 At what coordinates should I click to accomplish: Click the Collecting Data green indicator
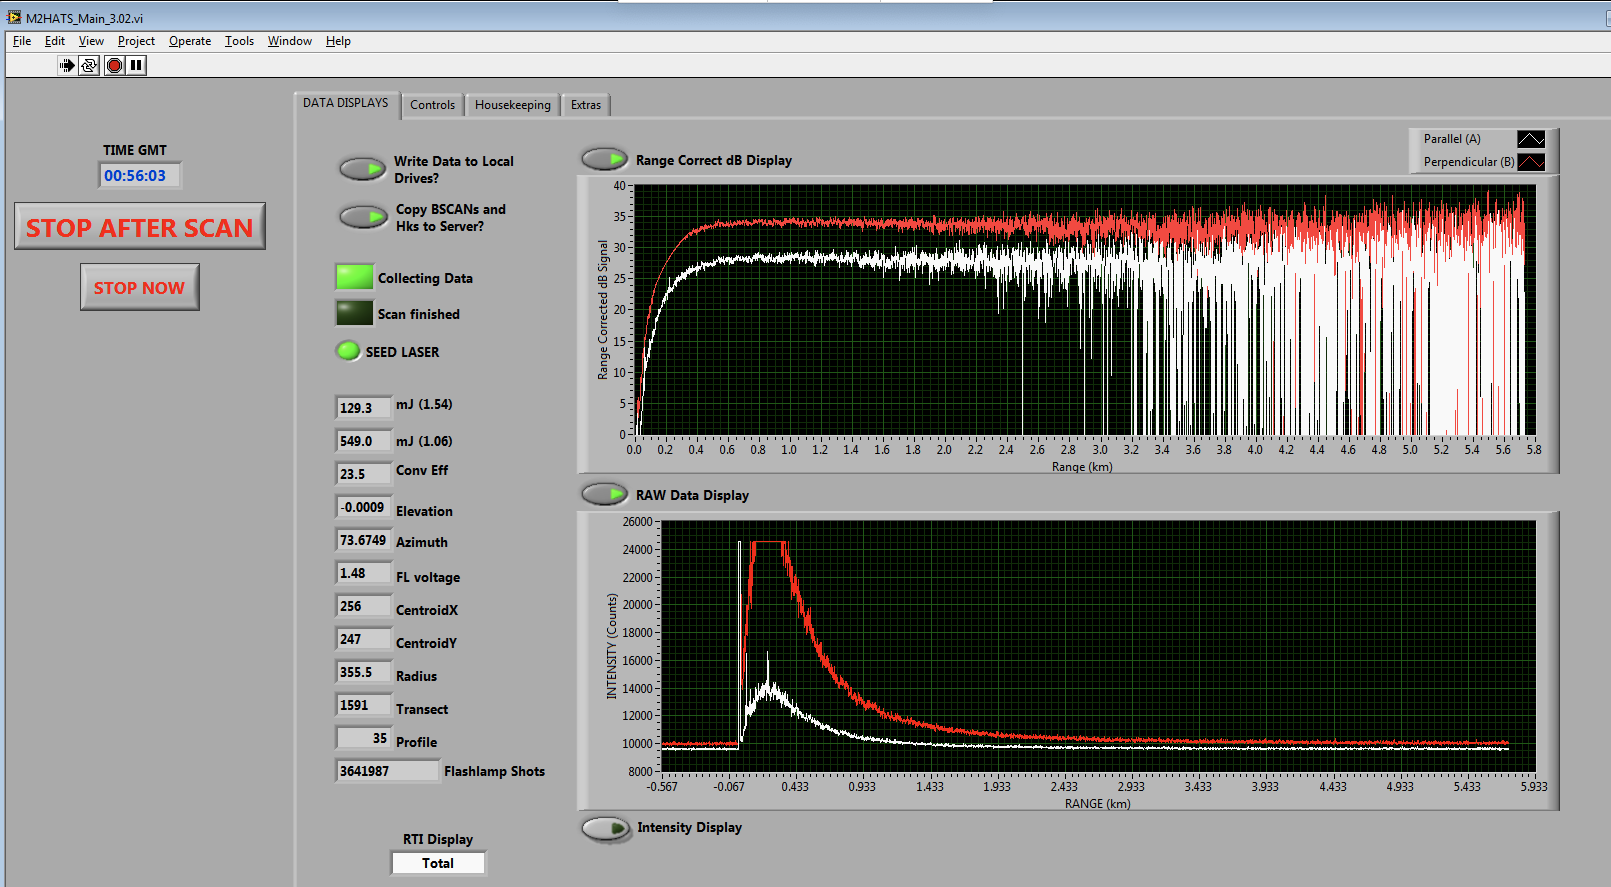point(354,277)
